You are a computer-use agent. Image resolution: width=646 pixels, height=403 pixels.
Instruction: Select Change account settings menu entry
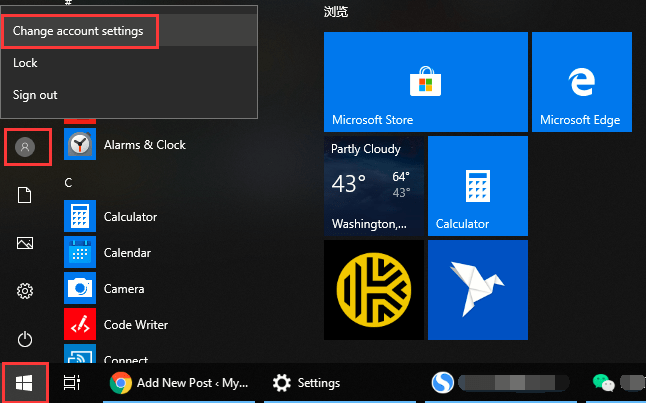[129, 31]
